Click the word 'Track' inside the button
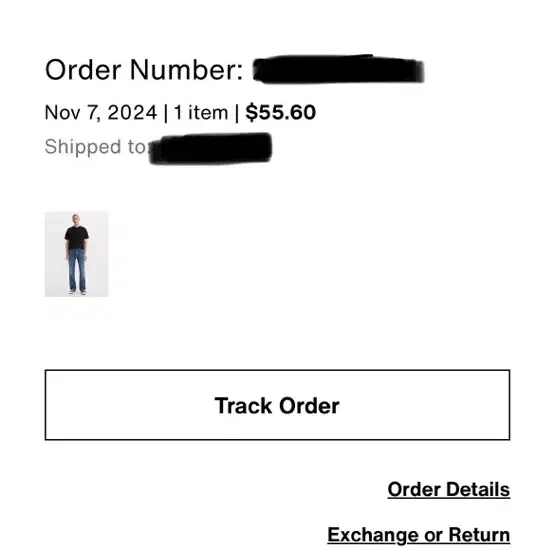 tap(244, 406)
